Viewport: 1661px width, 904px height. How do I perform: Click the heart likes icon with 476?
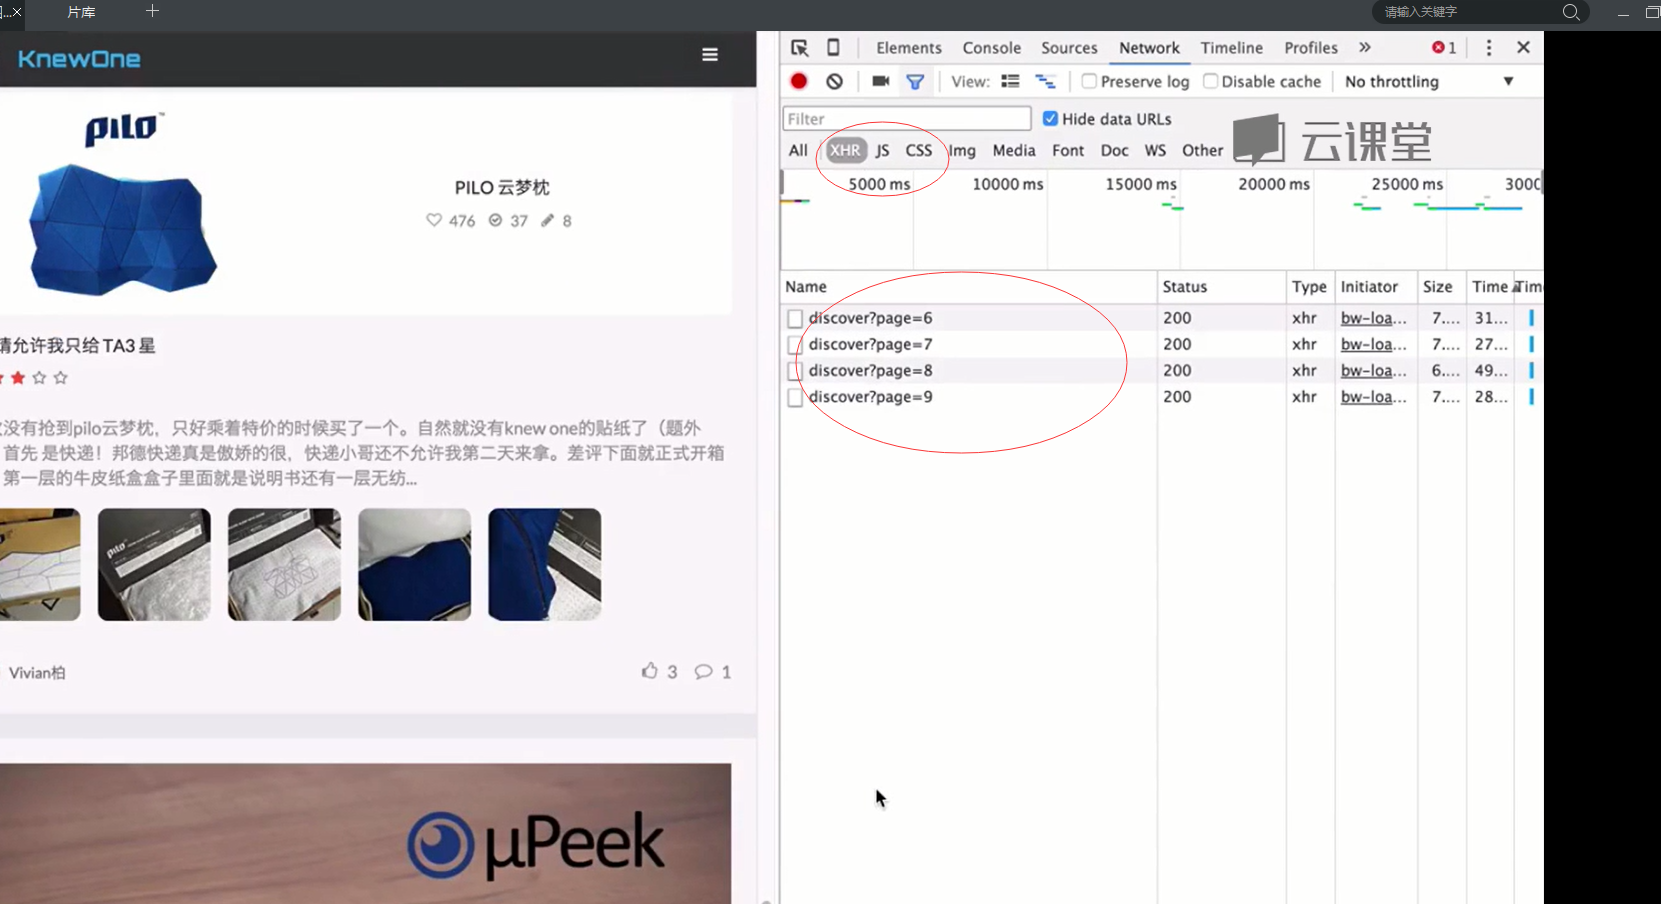(434, 220)
